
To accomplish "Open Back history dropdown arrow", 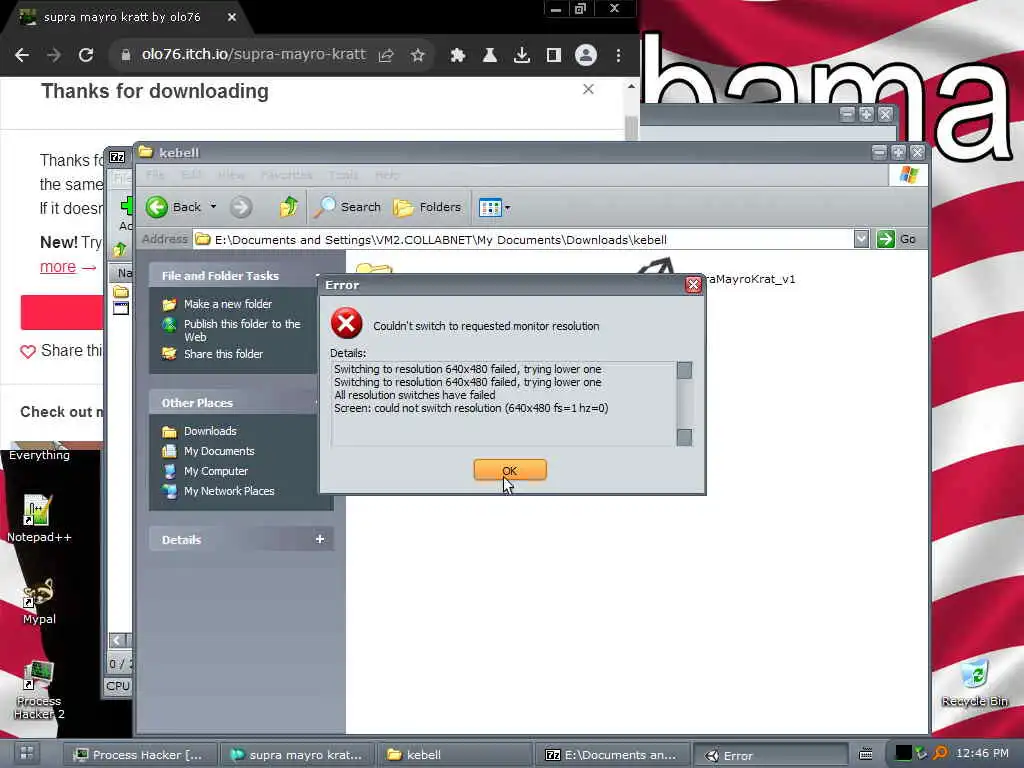I will click(213, 207).
